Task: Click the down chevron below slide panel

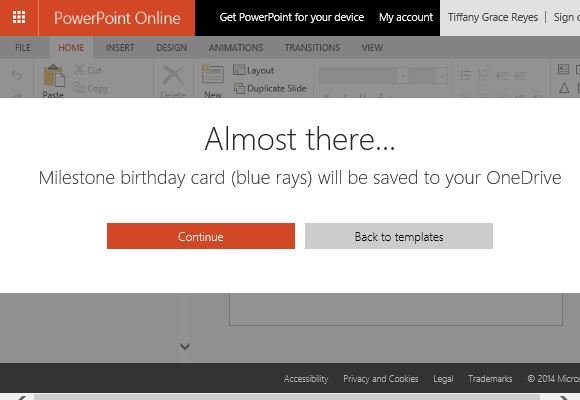Action: pyautogui.click(x=185, y=347)
